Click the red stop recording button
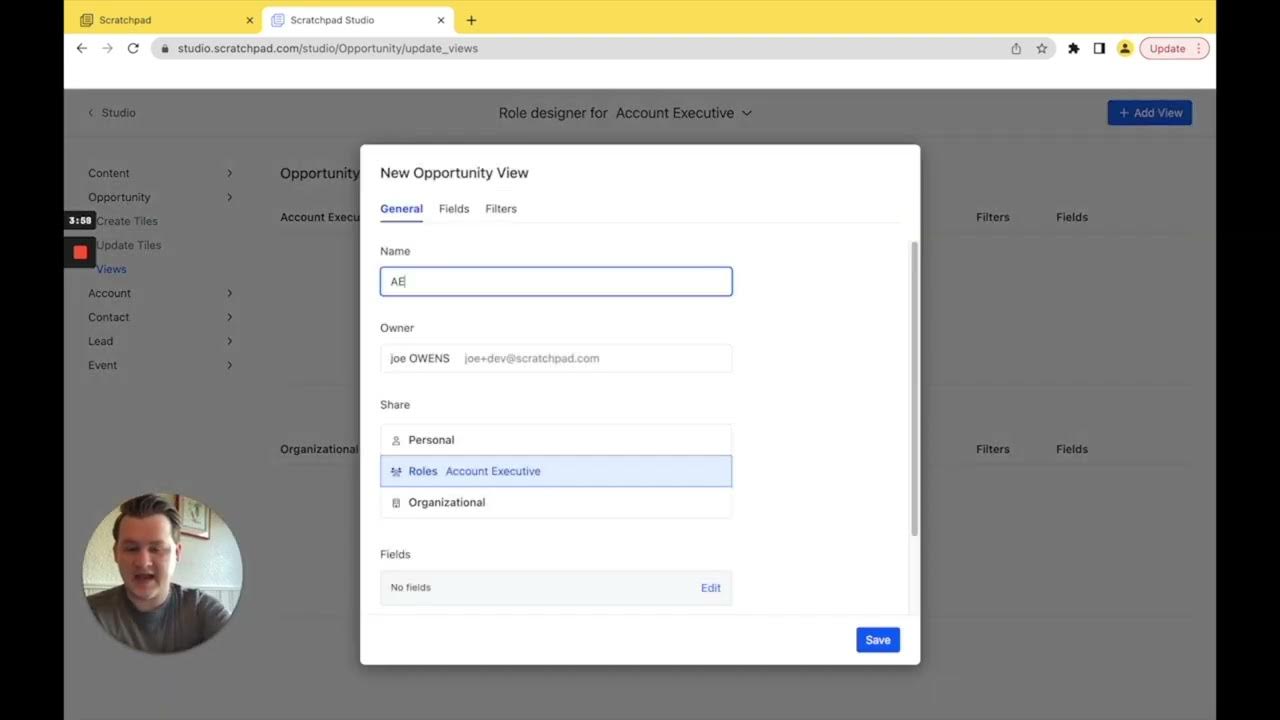 80,252
